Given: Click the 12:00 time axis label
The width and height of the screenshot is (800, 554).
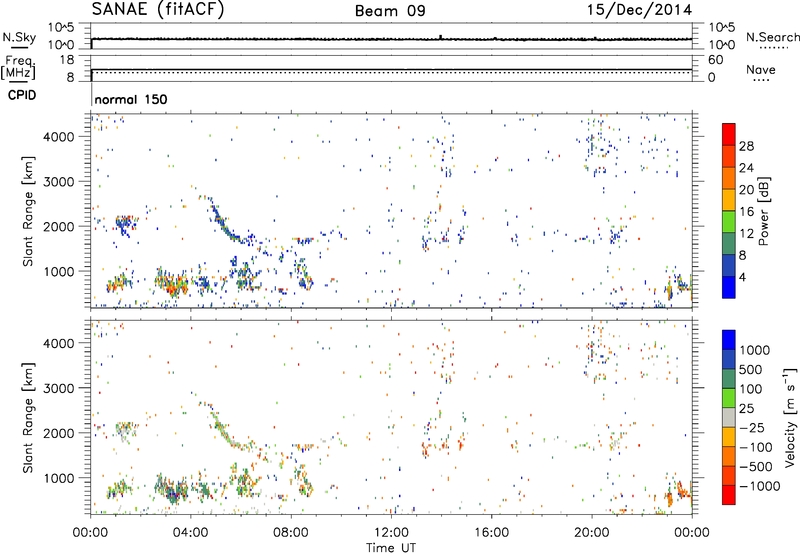Looking at the screenshot, I should coord(391,533).
